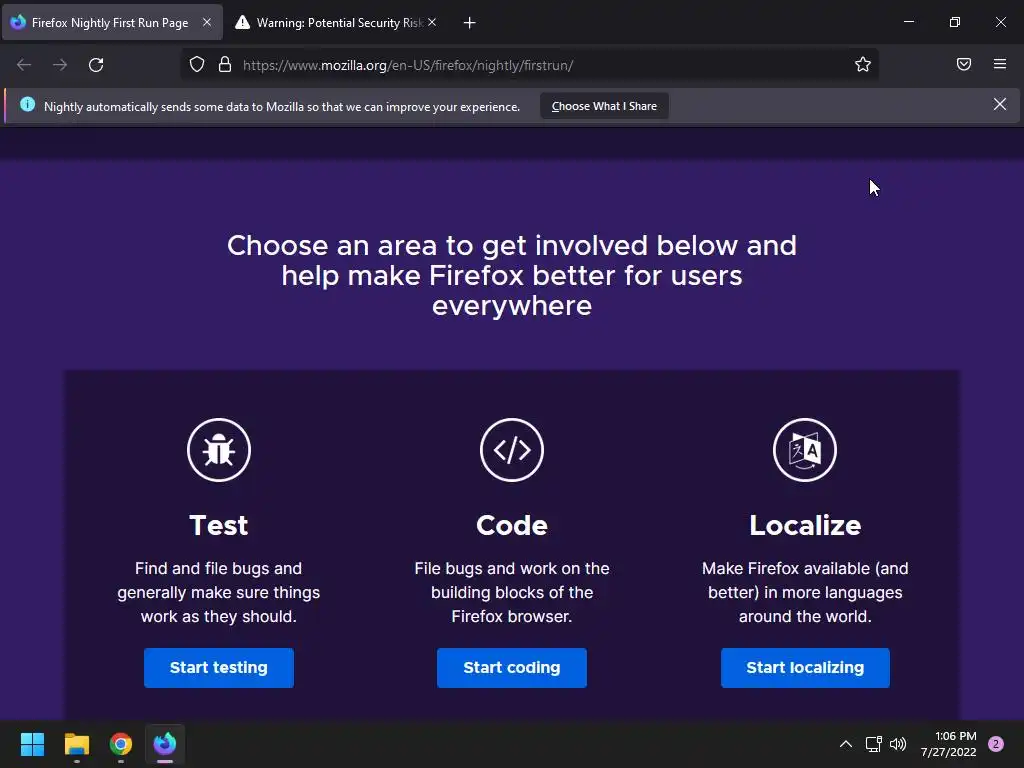This screenshot has width=1024, height=768.
Task: Minimize the Firefox window
Action: 909,22
